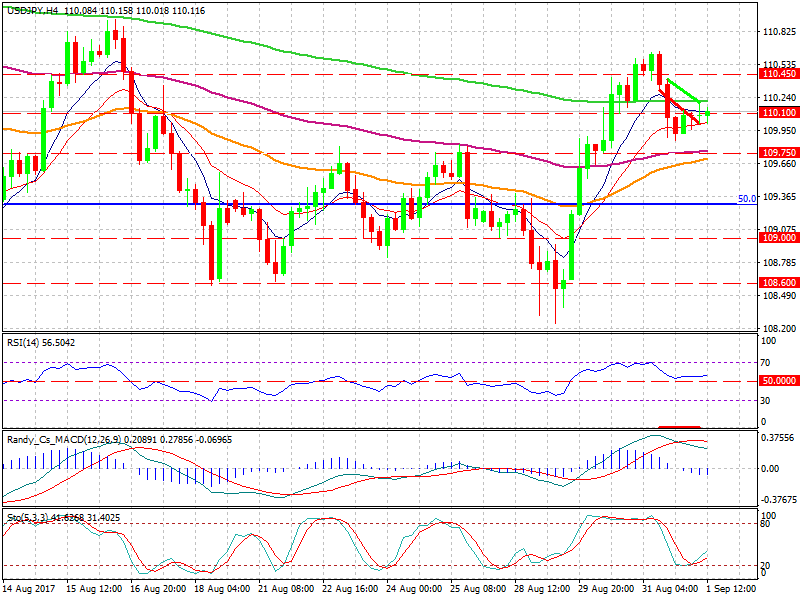Select the short red trendline near latest candles
The height and width of the screenshot is (600, 800).
click(678, 106)
